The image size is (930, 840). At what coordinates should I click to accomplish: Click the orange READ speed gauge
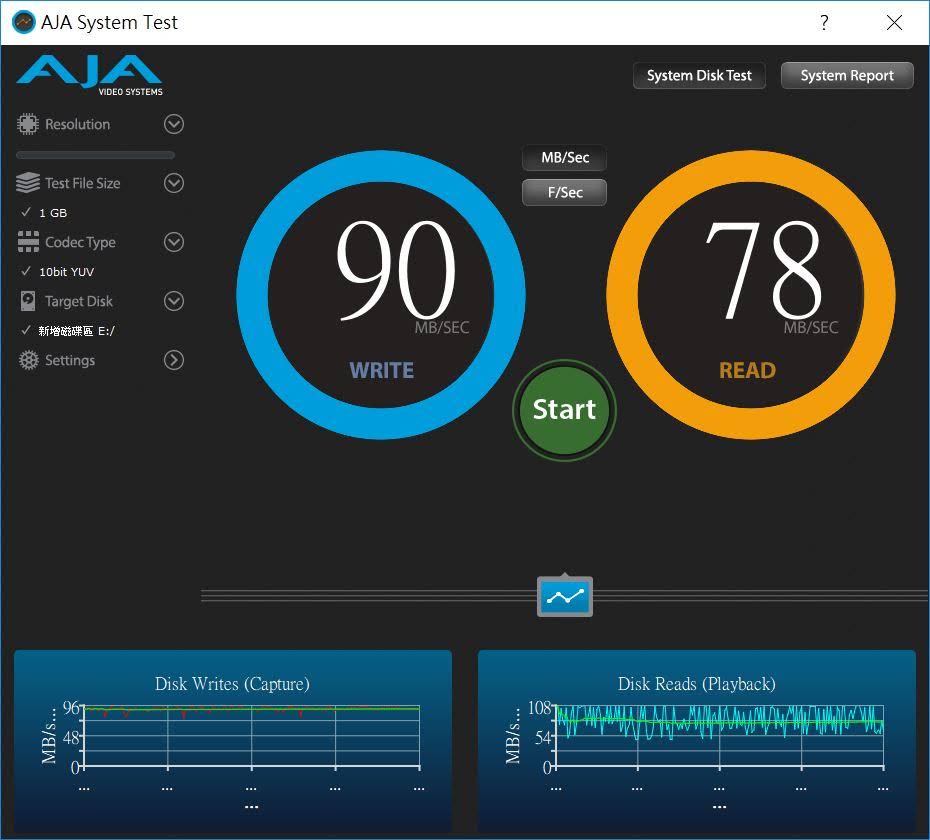pos(751,295)
